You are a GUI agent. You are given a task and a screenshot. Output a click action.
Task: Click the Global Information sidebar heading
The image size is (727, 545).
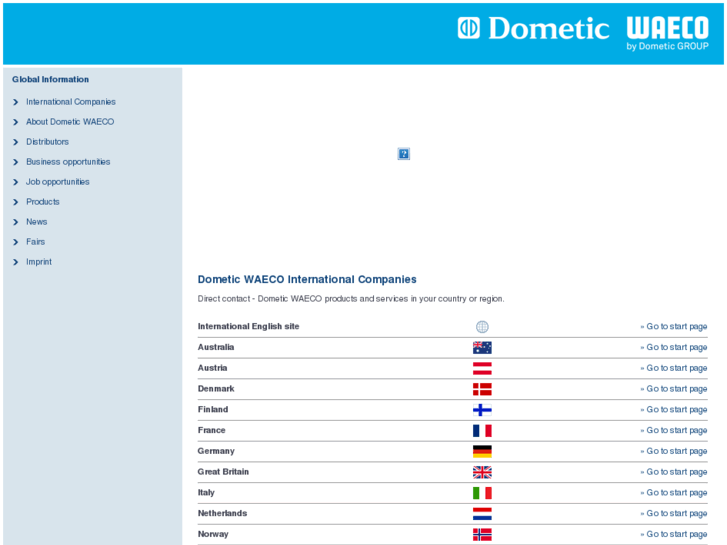pos(51,79)
